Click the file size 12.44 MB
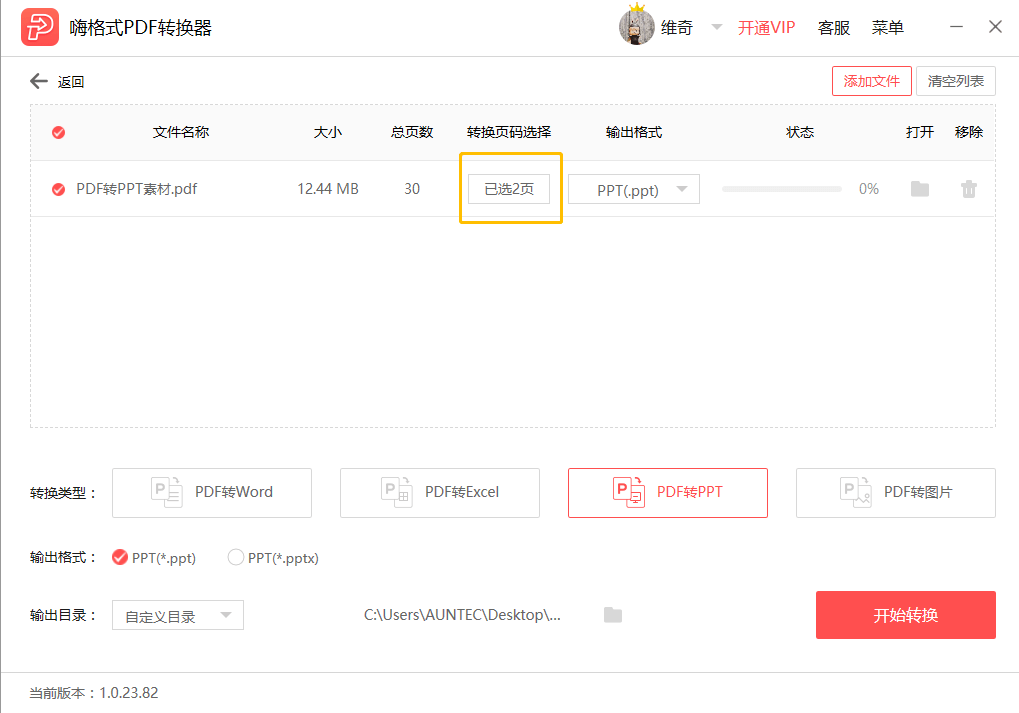1019x713 pixels. (328, 189)
